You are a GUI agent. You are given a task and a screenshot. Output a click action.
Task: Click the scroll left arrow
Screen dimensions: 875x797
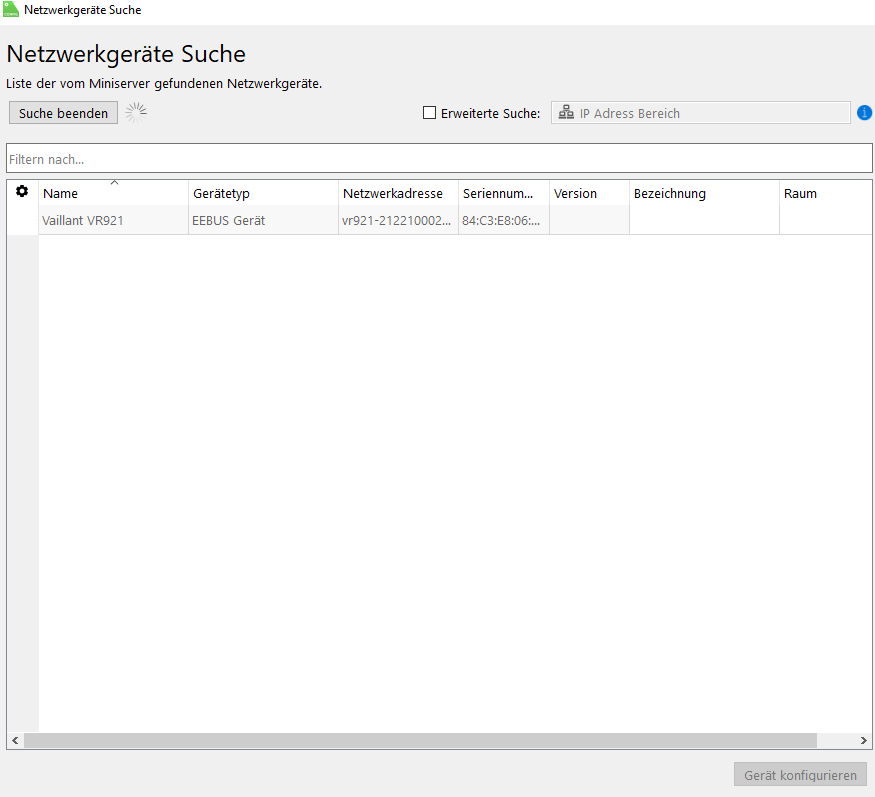[x=15, y=741]
